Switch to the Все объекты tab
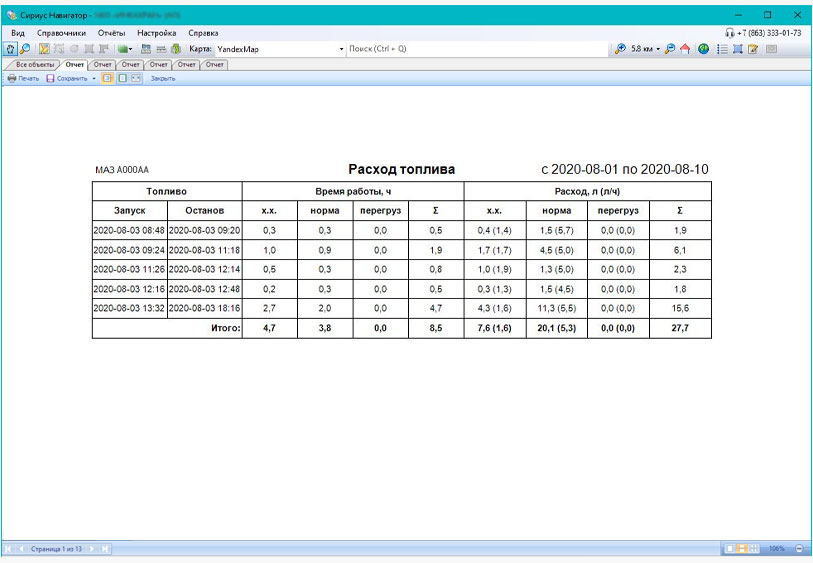The height and width of the screenshot is (563, 813). (34, 64)
